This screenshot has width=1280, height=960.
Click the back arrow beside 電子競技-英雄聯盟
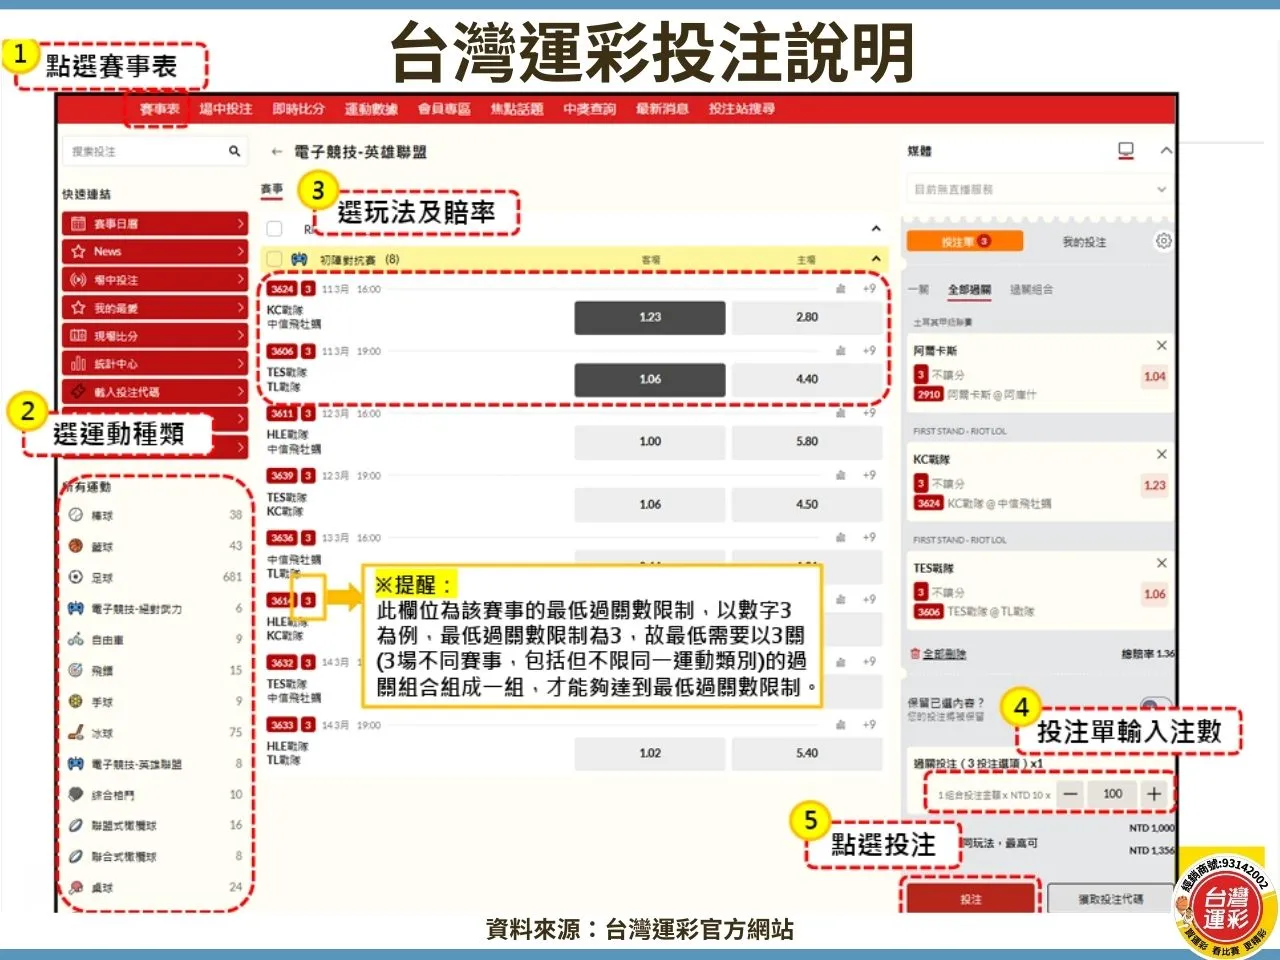(277, 152)
